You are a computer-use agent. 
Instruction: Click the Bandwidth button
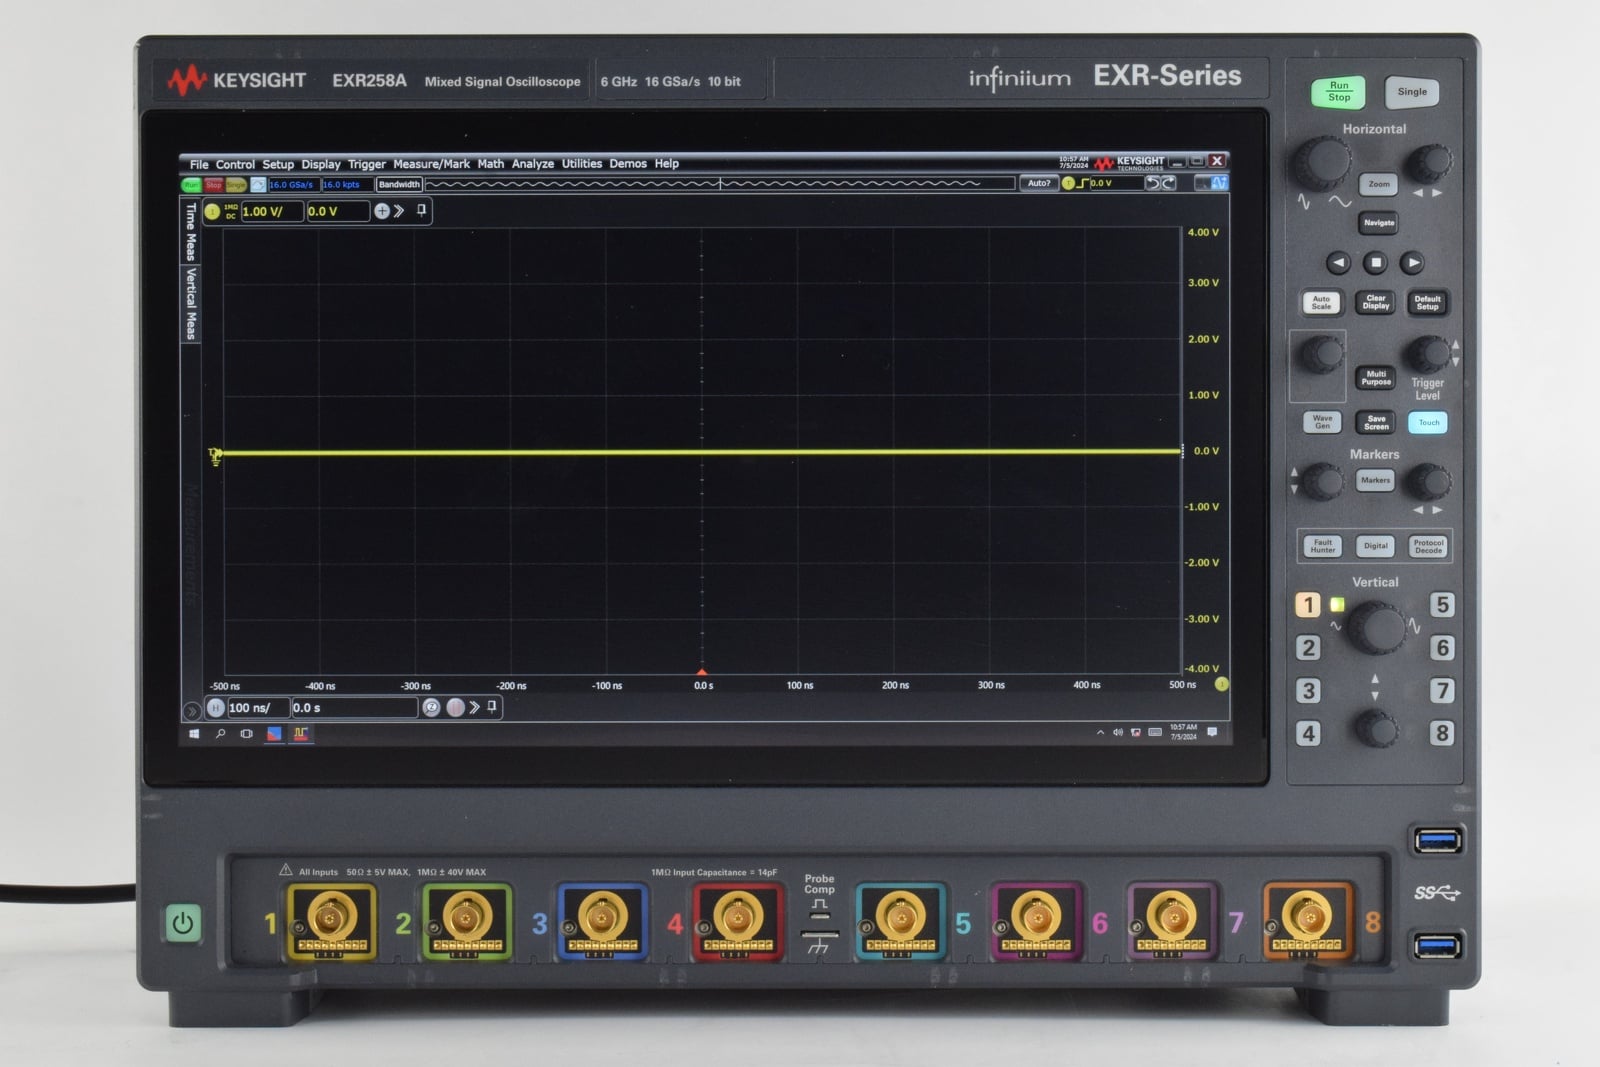399,185
